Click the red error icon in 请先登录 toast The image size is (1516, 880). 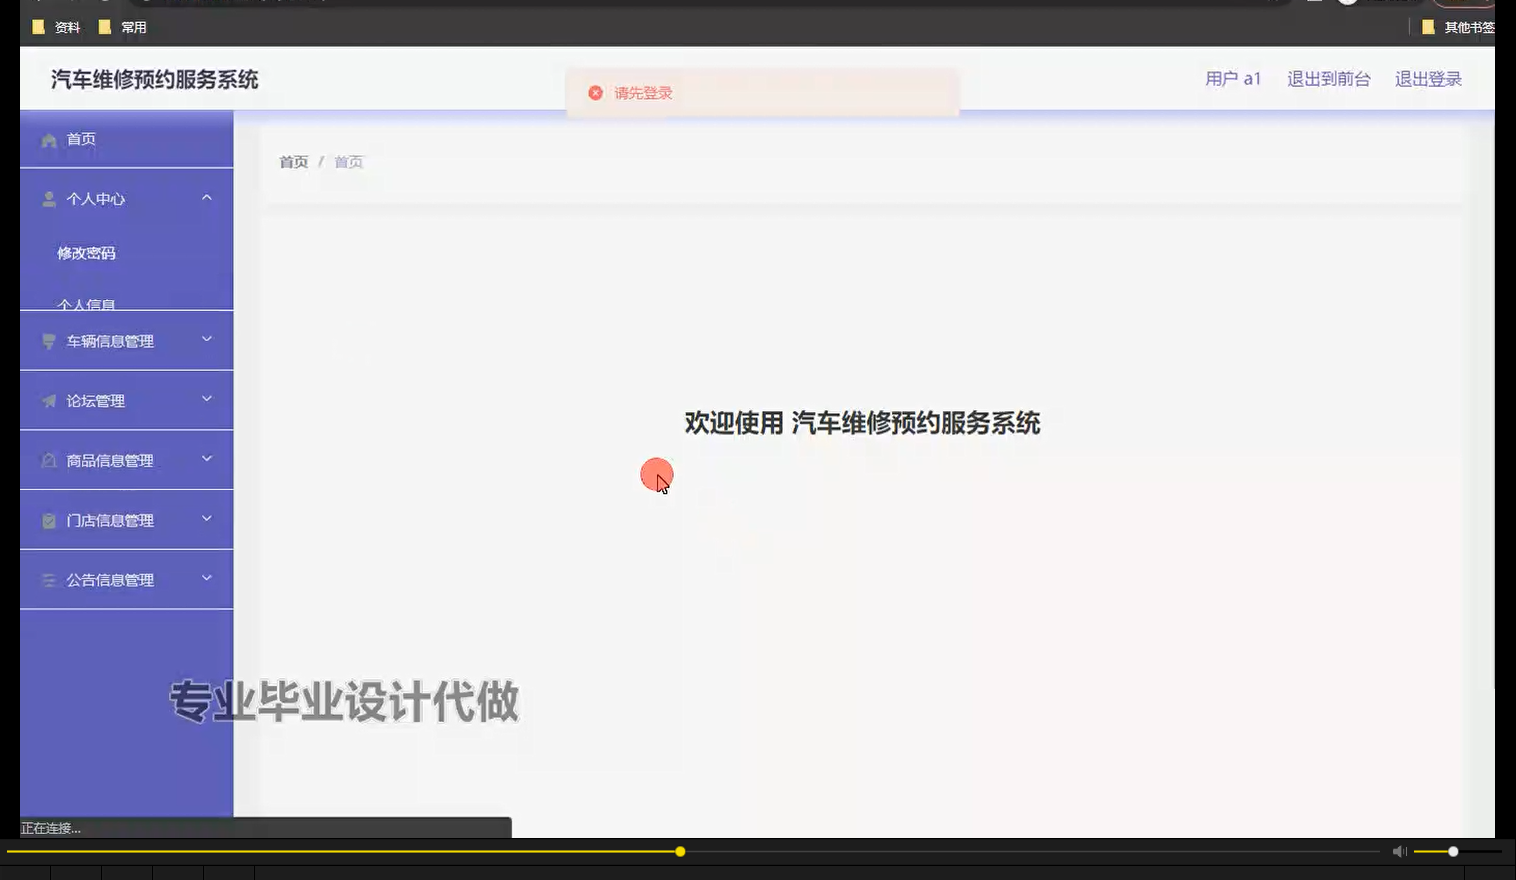point(595,93)
